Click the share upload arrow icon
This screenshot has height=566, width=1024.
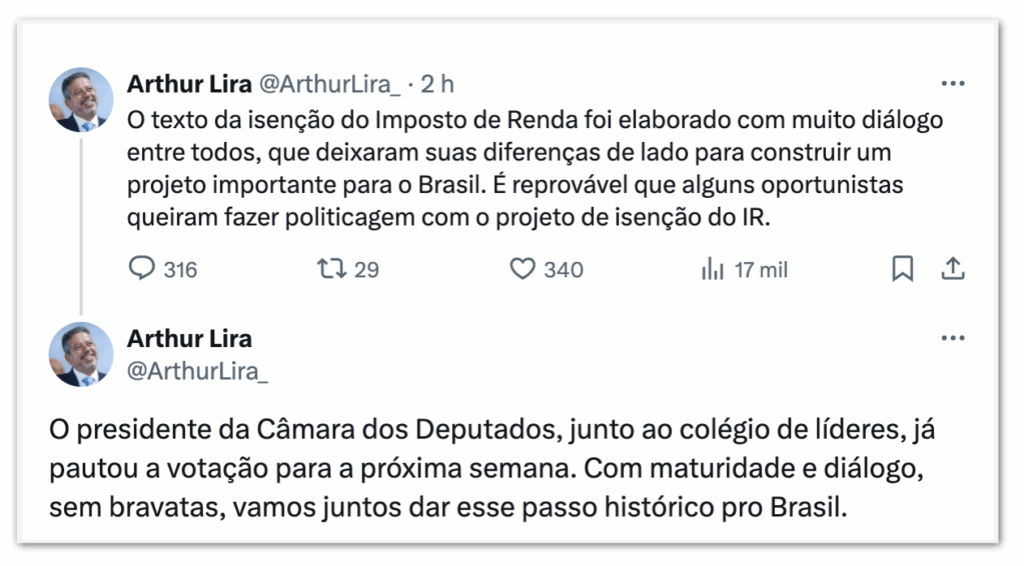pyautogui.click(x=953, y=269)
